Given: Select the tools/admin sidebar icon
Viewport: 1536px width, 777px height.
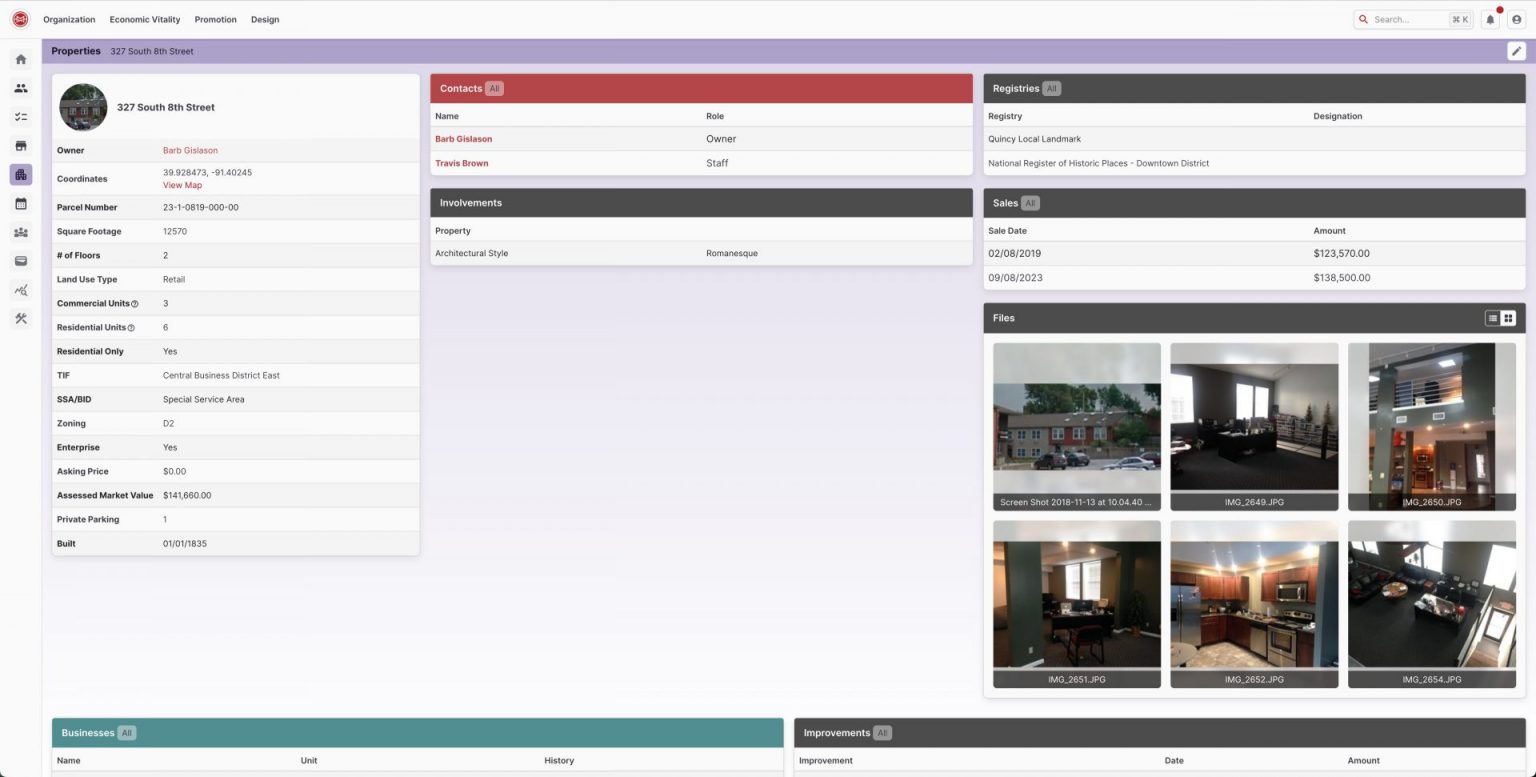Looking at the screenshot, I should pyautogui.click(x=20, y=318).
